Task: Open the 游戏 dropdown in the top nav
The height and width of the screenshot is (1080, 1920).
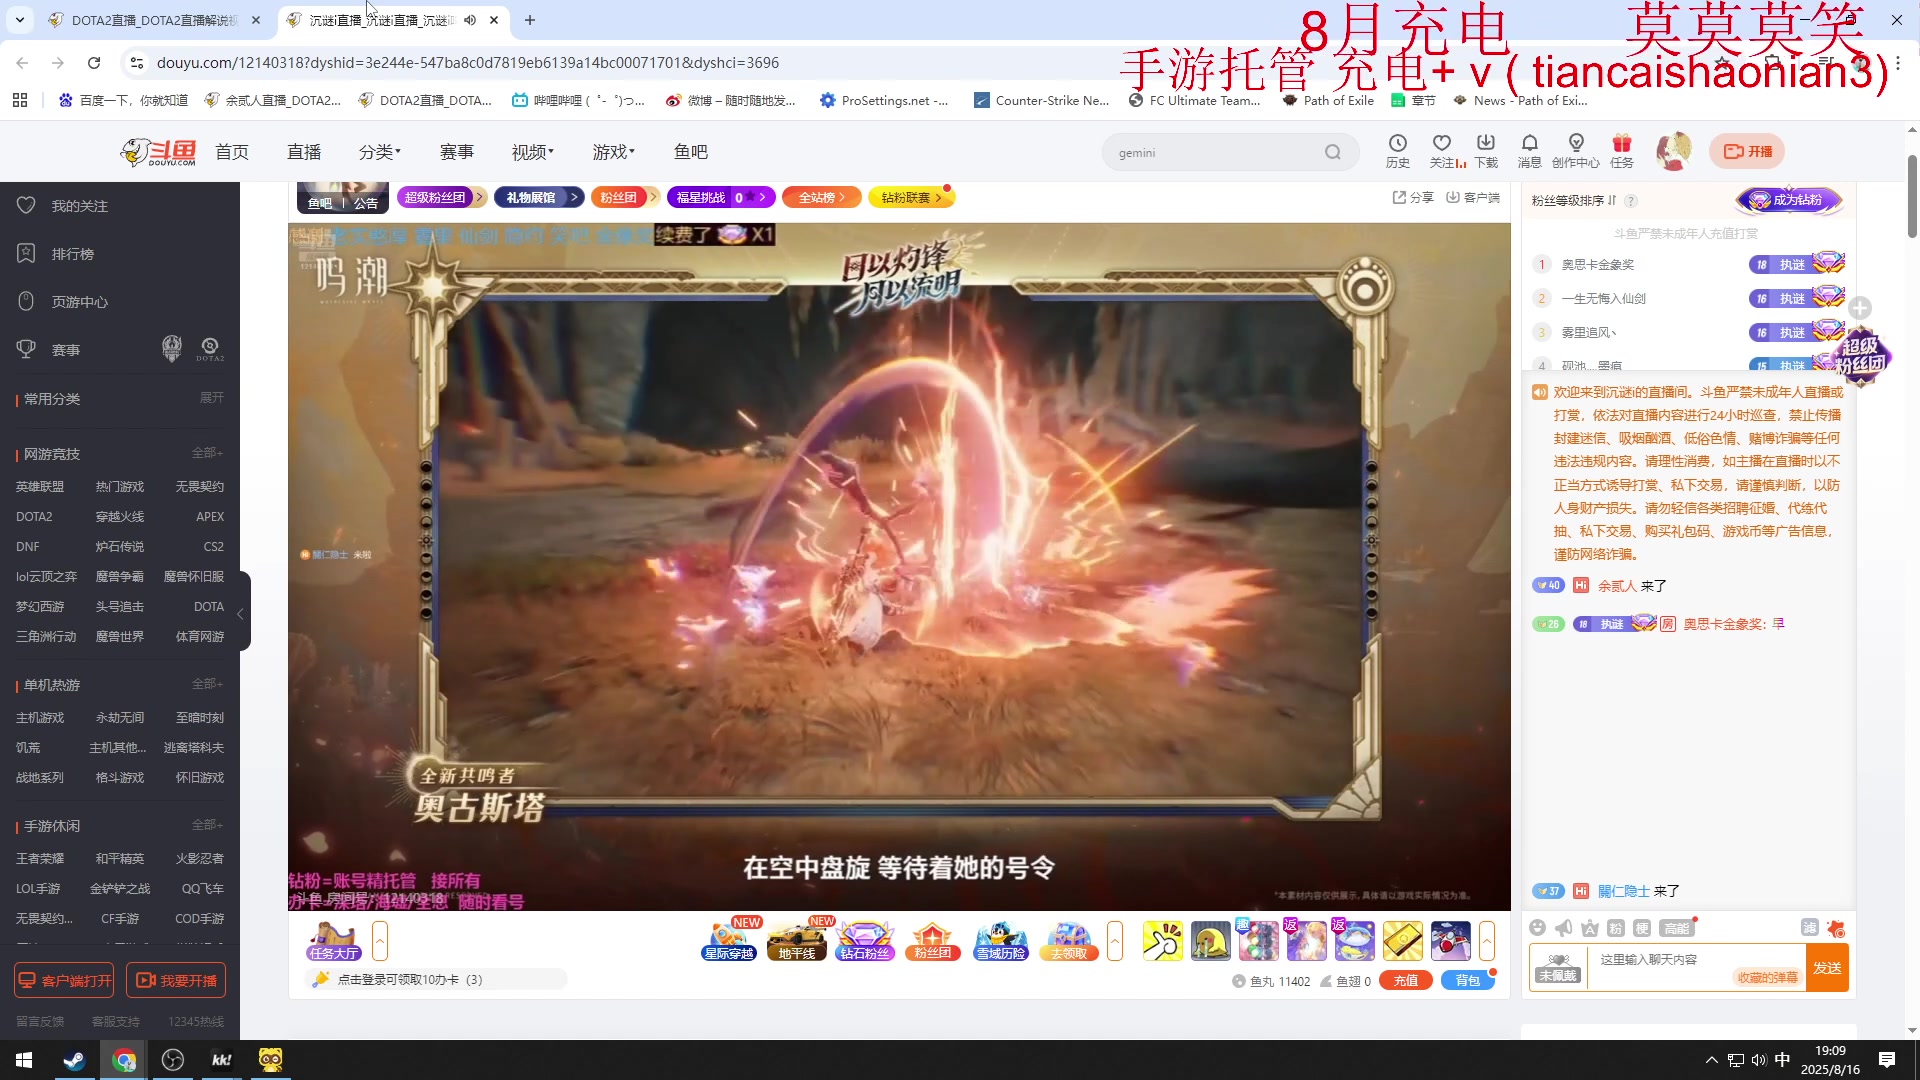Action: (613, 152)
